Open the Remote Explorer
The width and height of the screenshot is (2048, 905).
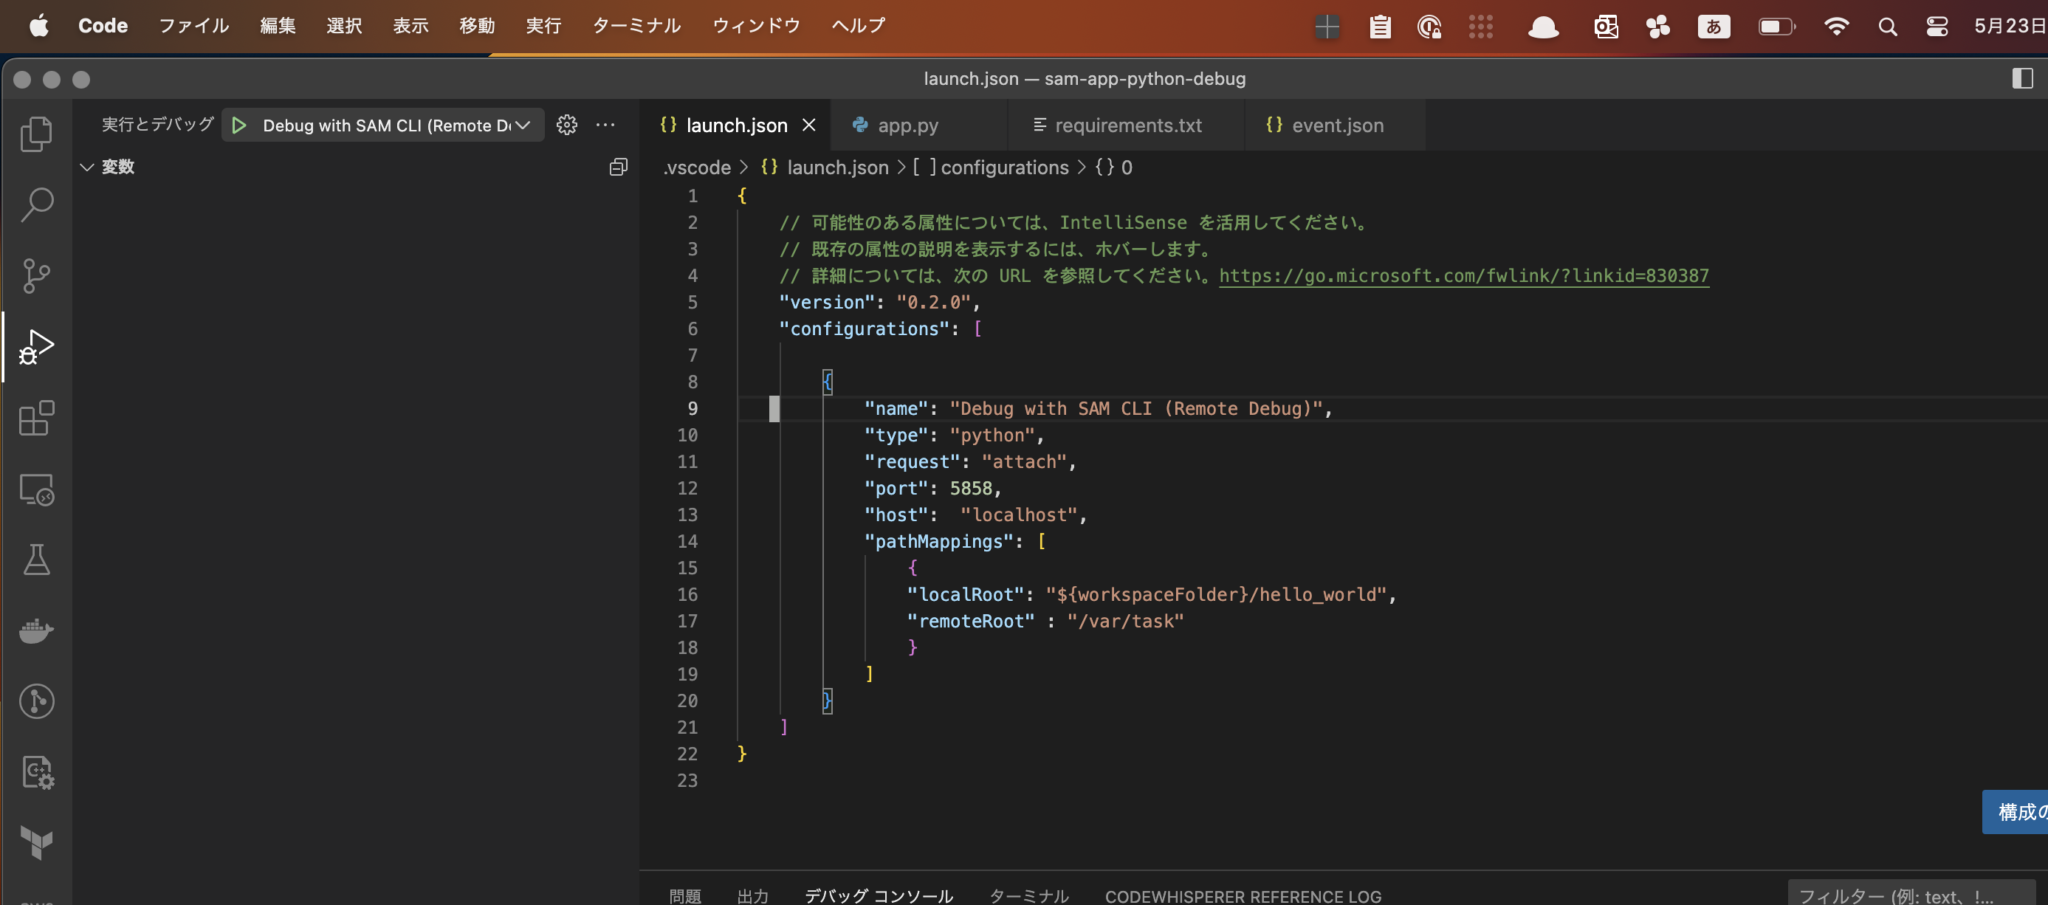click(x=36, y=489)
